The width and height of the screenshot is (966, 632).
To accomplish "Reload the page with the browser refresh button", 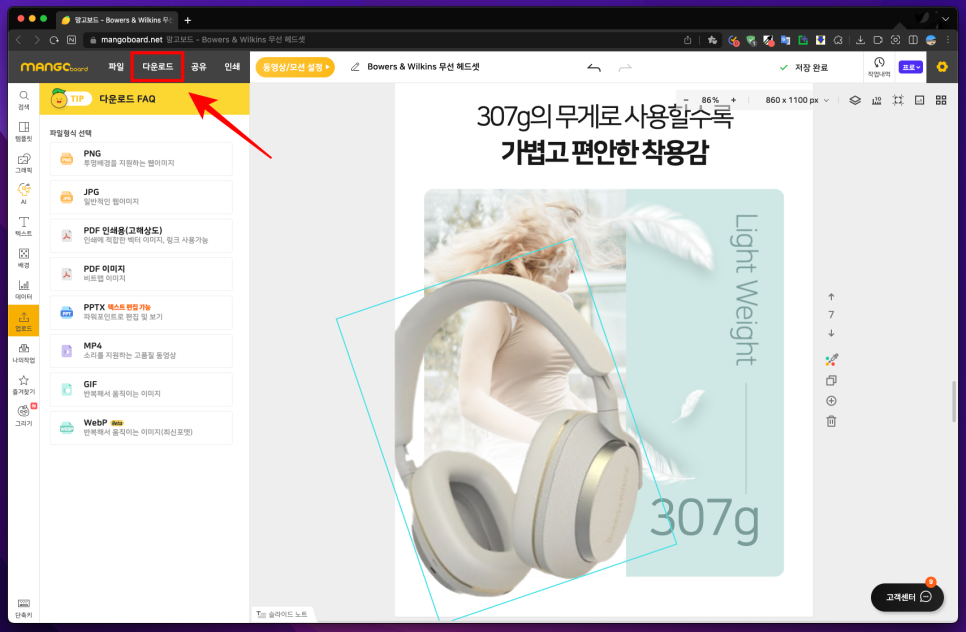I will coord(54,39).
